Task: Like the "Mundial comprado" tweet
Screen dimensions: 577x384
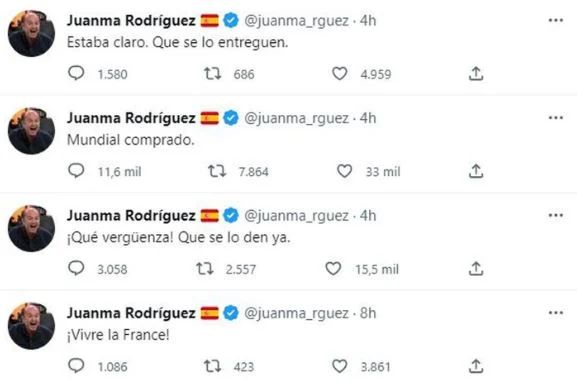Action: point(344,171)
